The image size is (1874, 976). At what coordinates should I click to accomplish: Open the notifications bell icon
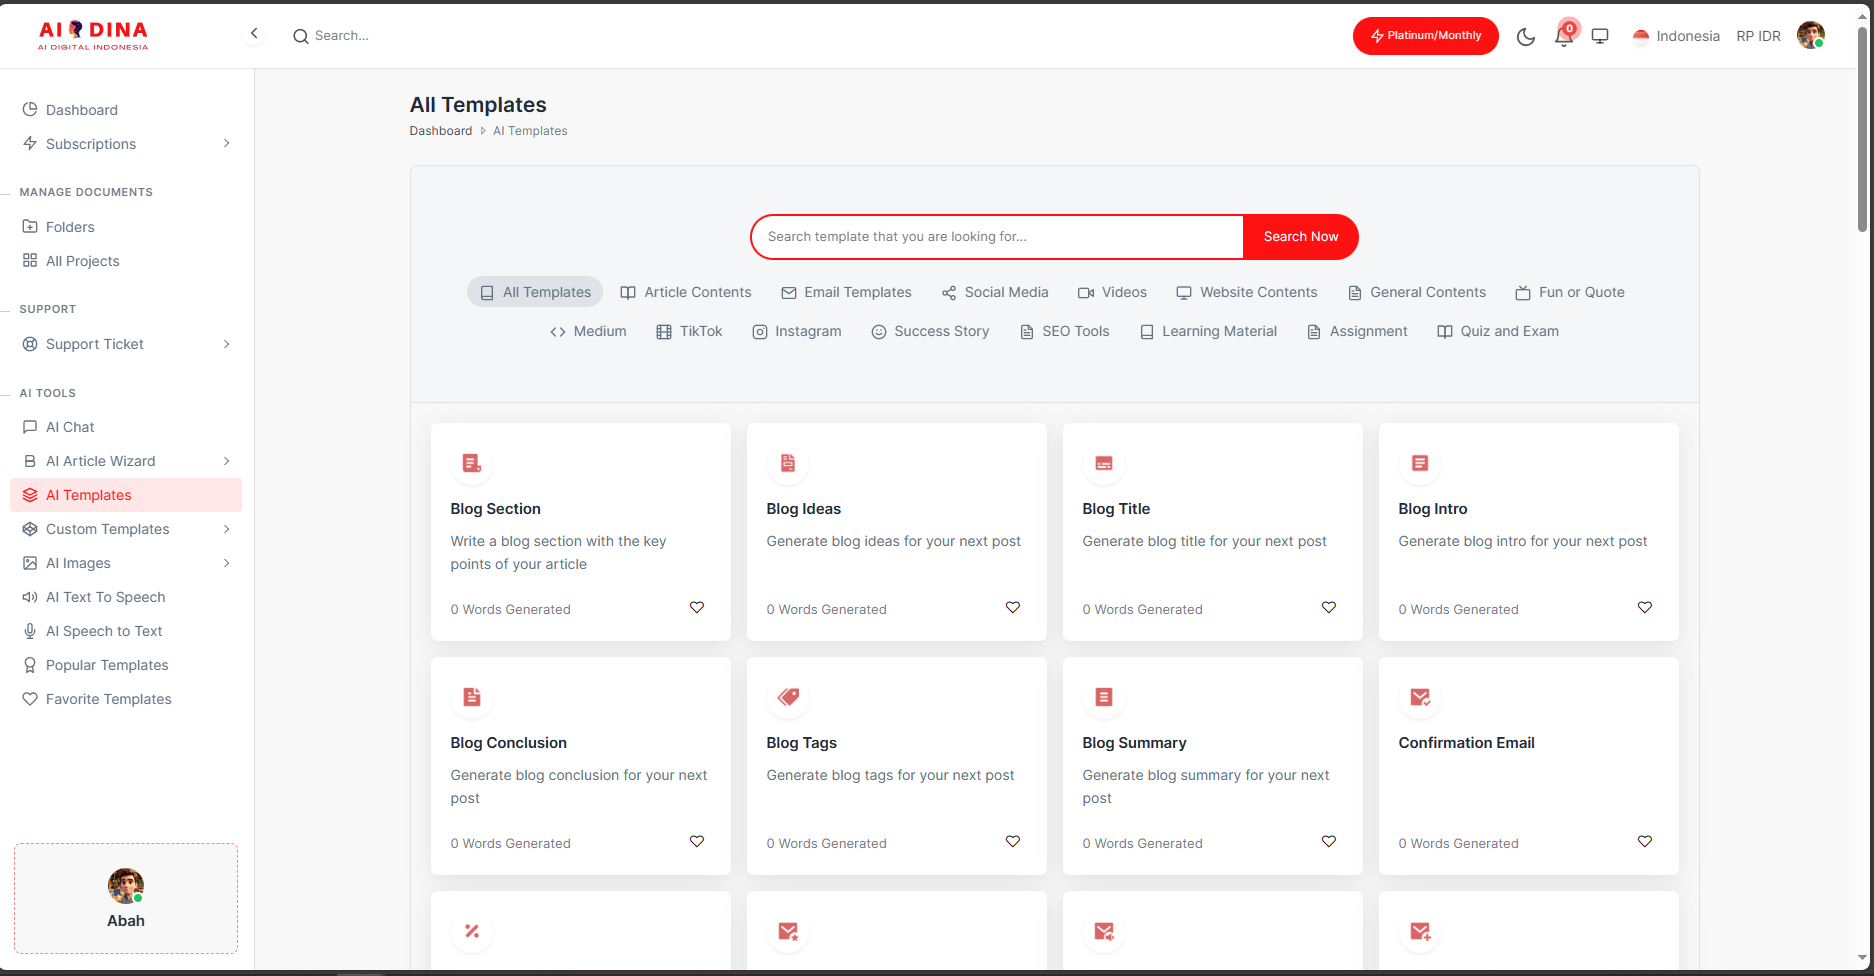coord(1563,37)
